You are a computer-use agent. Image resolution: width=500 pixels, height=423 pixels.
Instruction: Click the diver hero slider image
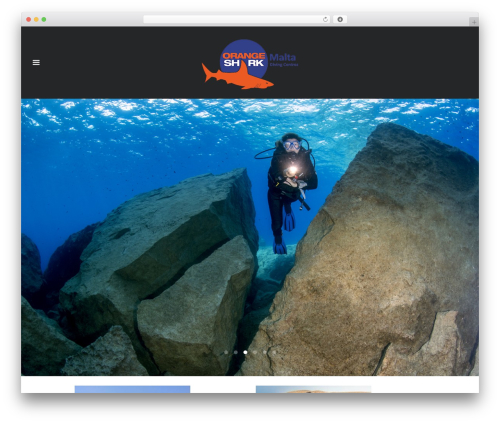point(250,237)
